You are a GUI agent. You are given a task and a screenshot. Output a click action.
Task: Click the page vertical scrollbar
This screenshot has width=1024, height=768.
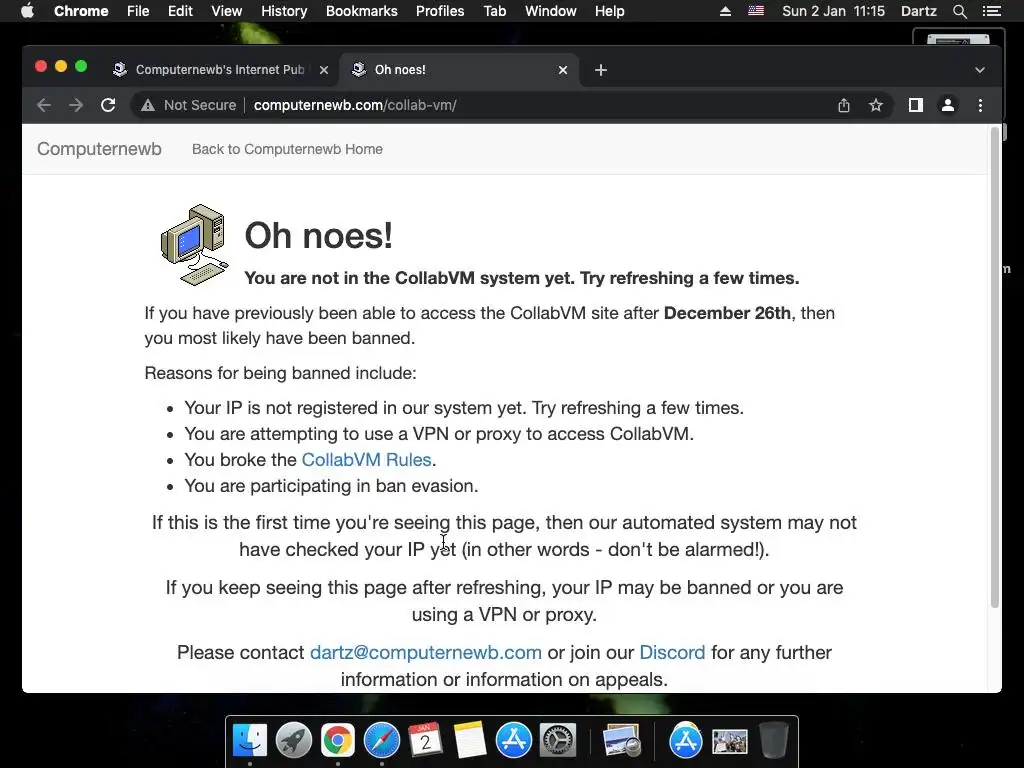[x=995, y=366]
